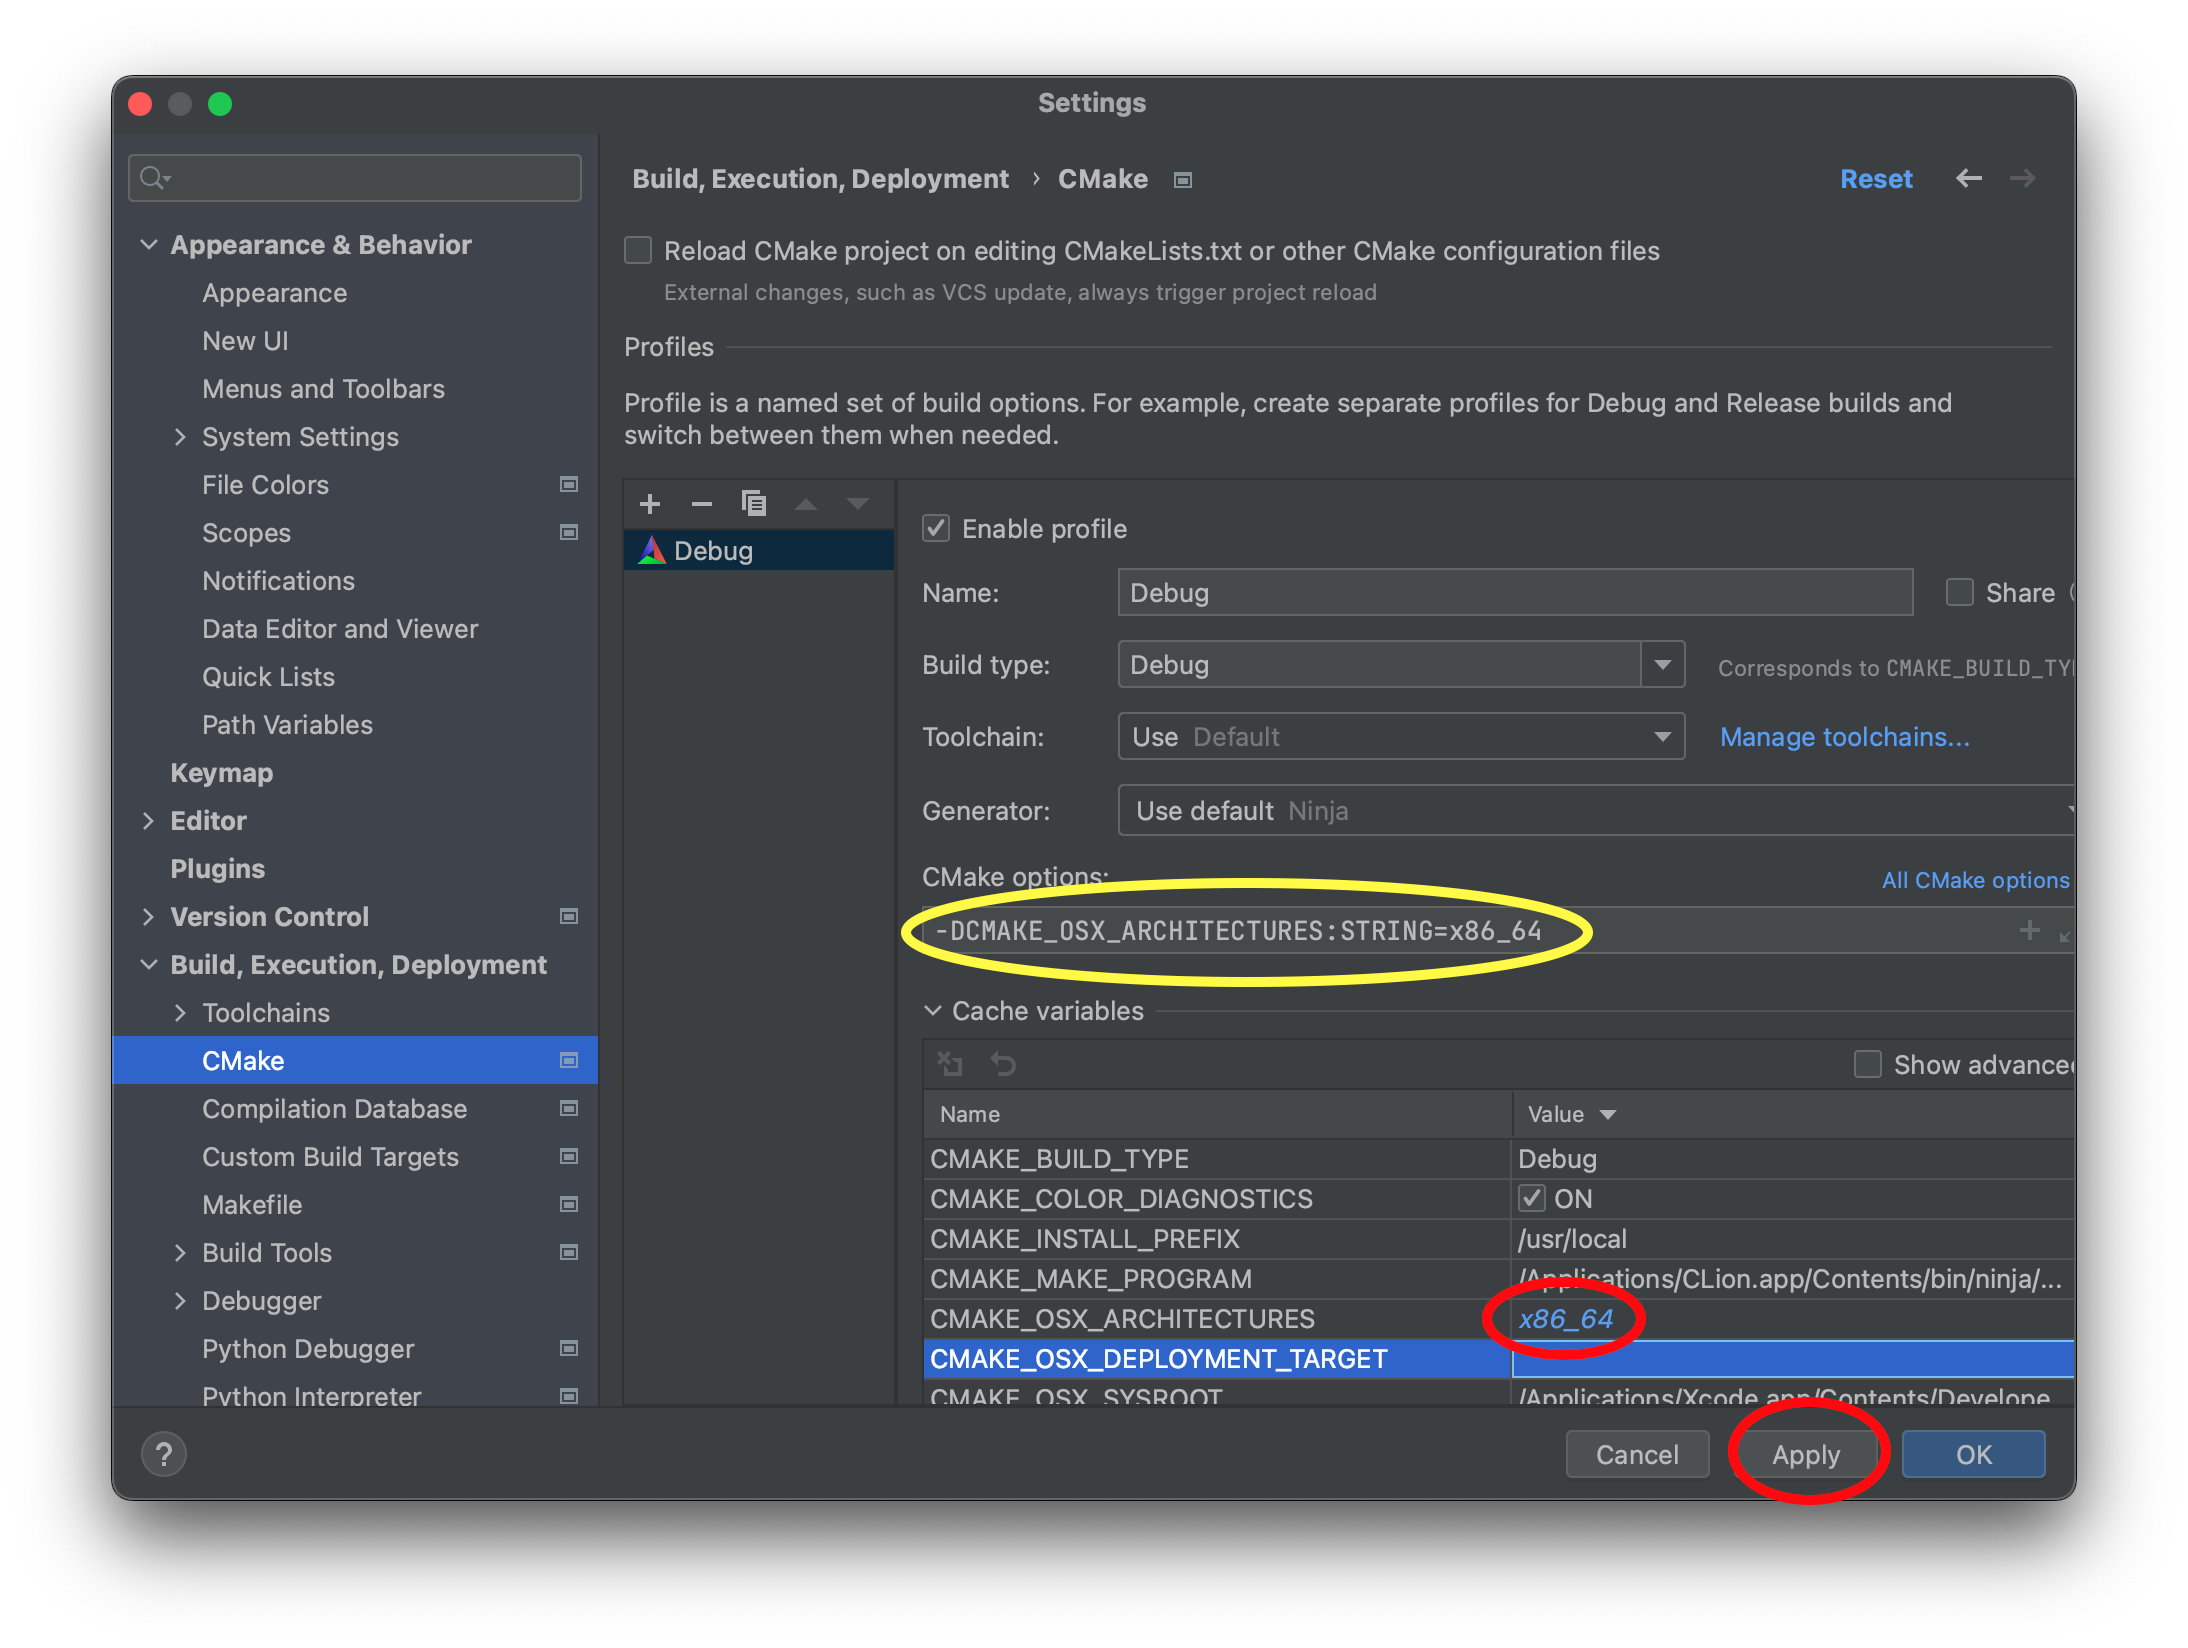Expand Version Control section
The image size is (2188, 1648).
(x=149, y=917)
